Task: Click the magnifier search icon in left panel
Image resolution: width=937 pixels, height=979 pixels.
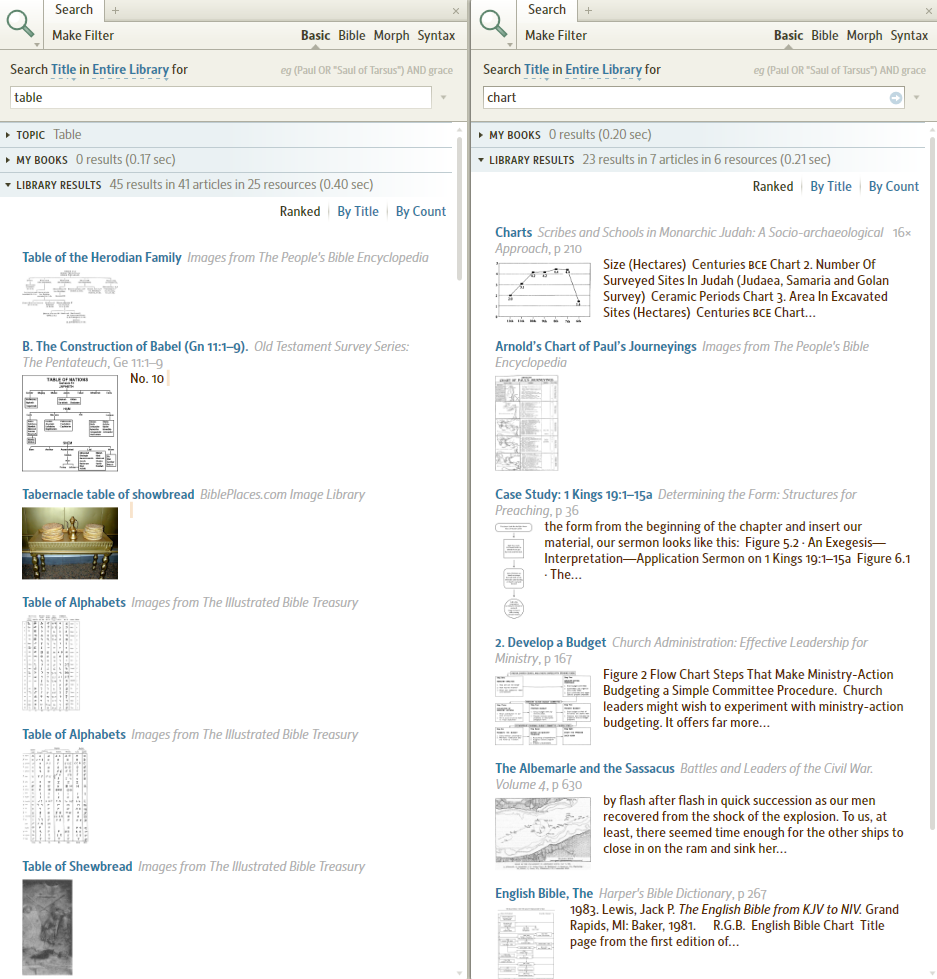Action: tap(20, 24)
